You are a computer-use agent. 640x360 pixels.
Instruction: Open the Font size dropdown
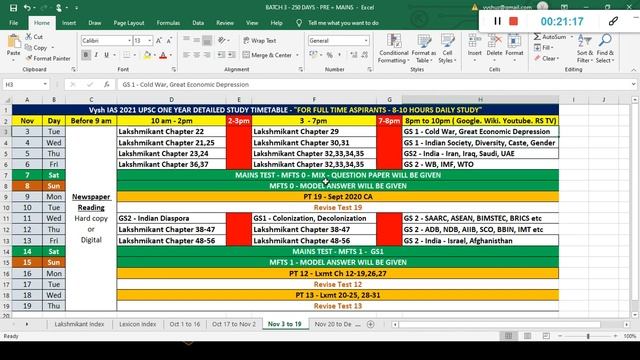149,40
